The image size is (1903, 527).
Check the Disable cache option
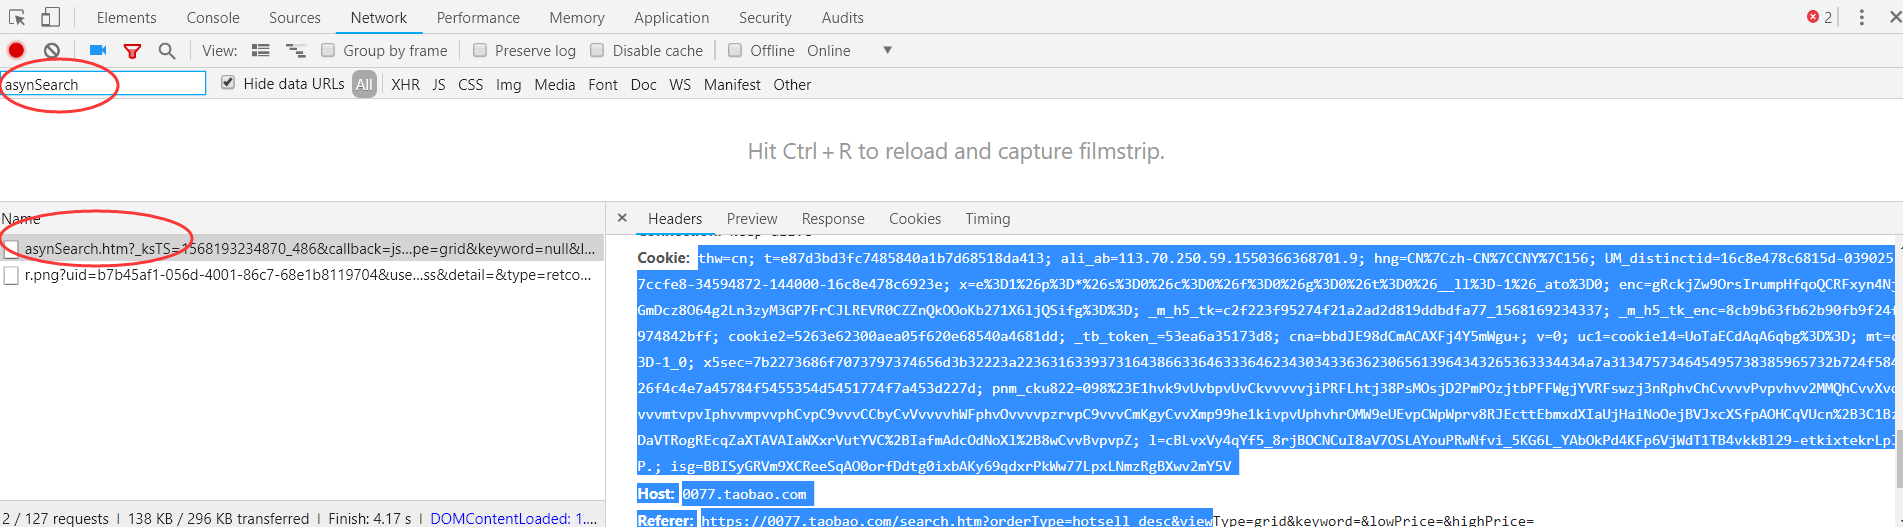pos(598,50)
